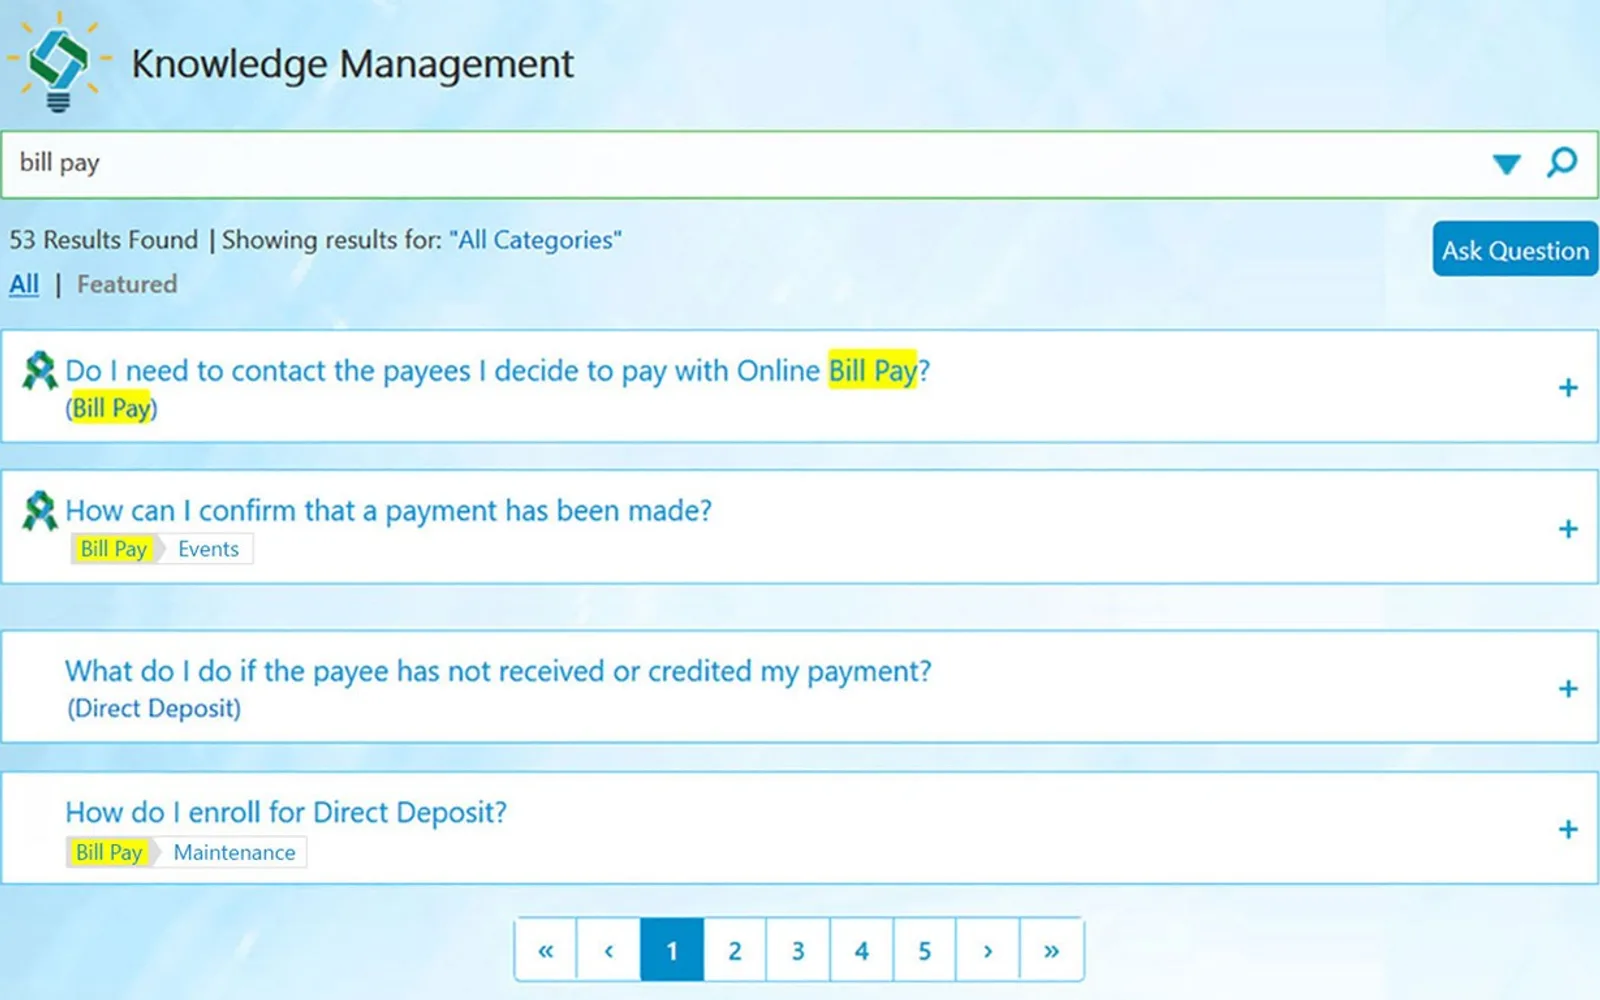Image resolution: width=1600 pixels, height=1000 pixels.
Task: Open 'What do I do if the payee' question
Action: tap(498, 671)
